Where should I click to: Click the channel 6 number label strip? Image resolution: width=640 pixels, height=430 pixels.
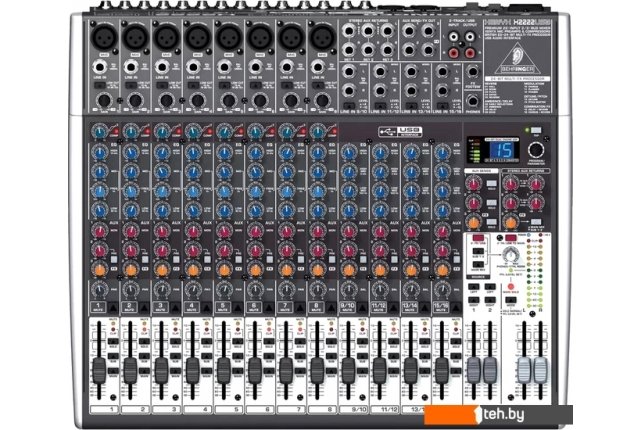coord(255,410)
